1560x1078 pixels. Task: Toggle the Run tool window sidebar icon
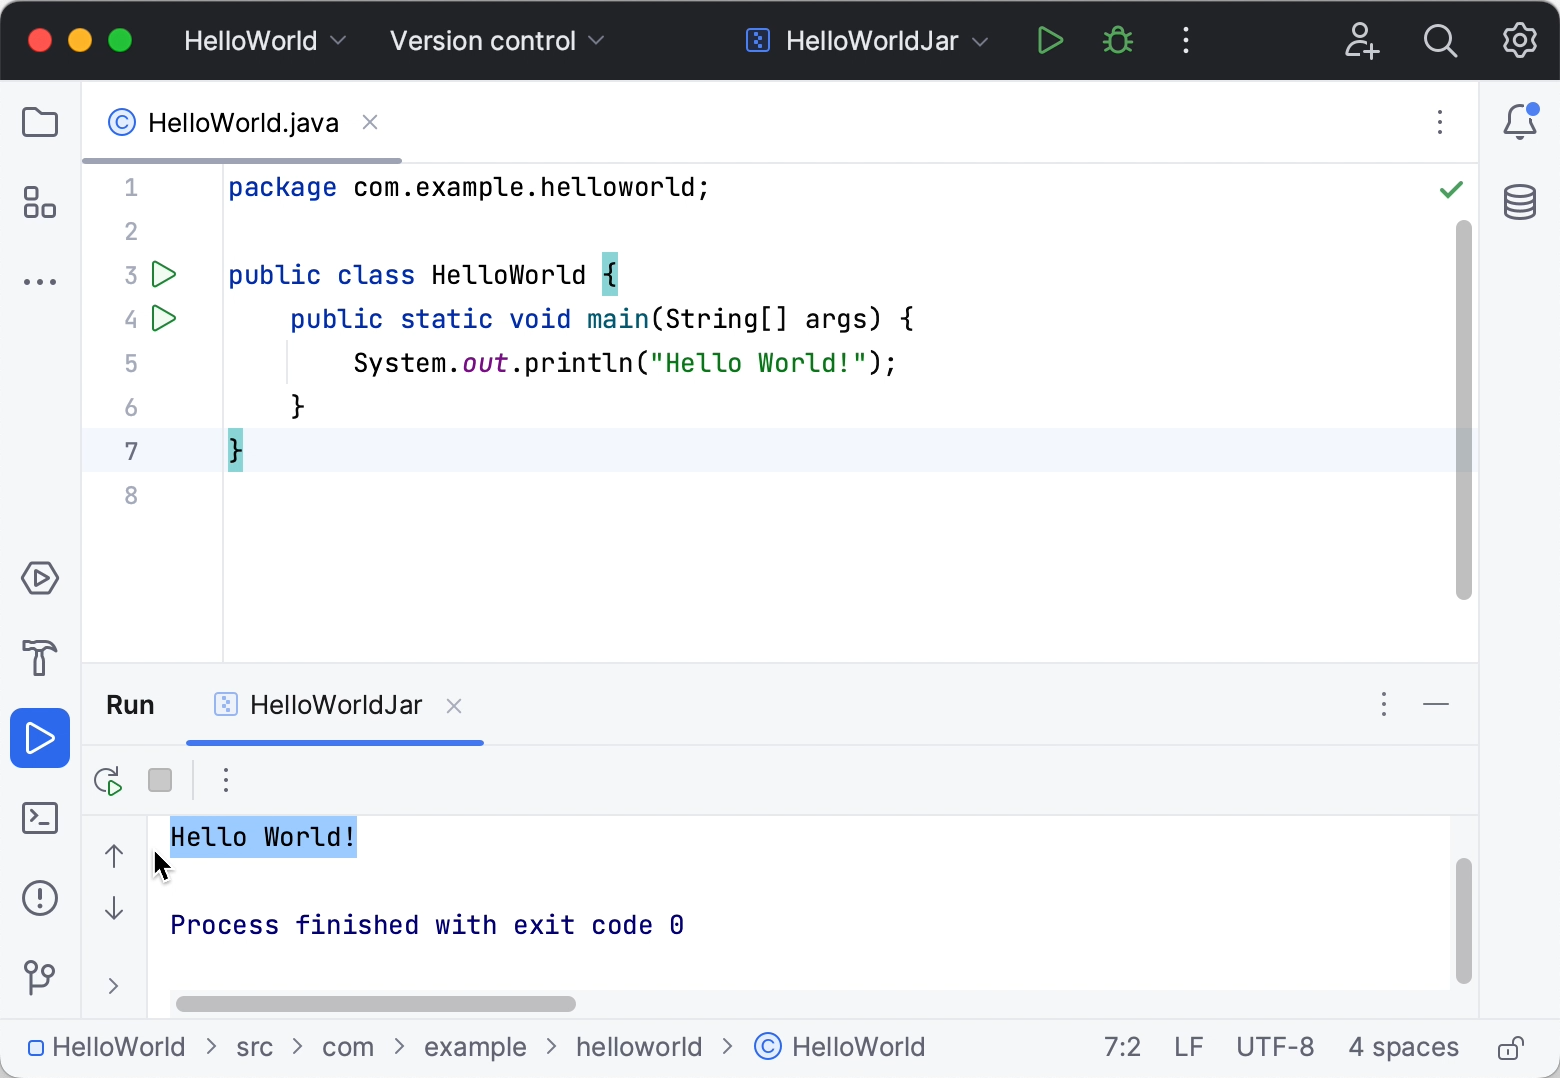40,738
